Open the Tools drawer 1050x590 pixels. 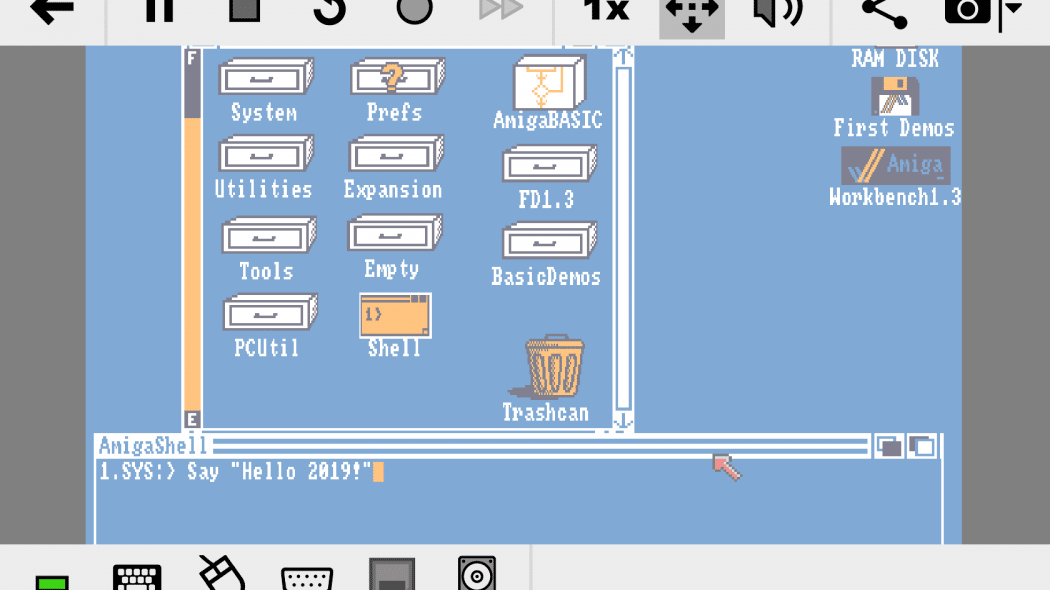click(269, 234)
